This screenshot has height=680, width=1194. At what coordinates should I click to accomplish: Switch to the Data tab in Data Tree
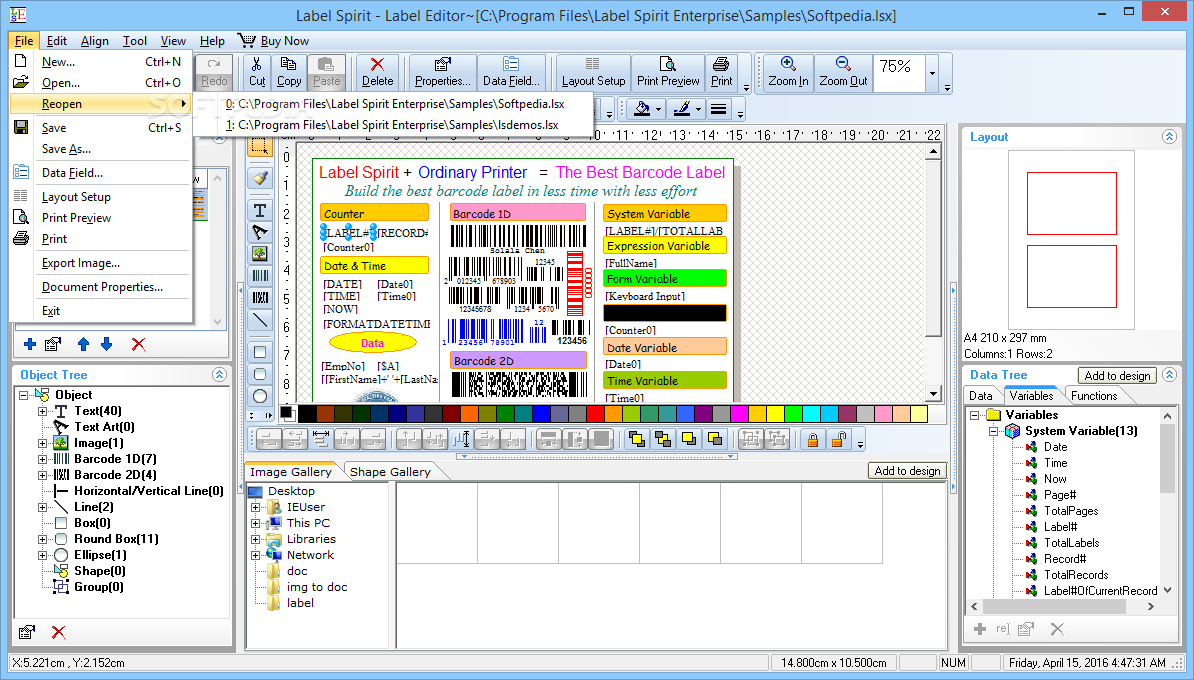(981, 396)
